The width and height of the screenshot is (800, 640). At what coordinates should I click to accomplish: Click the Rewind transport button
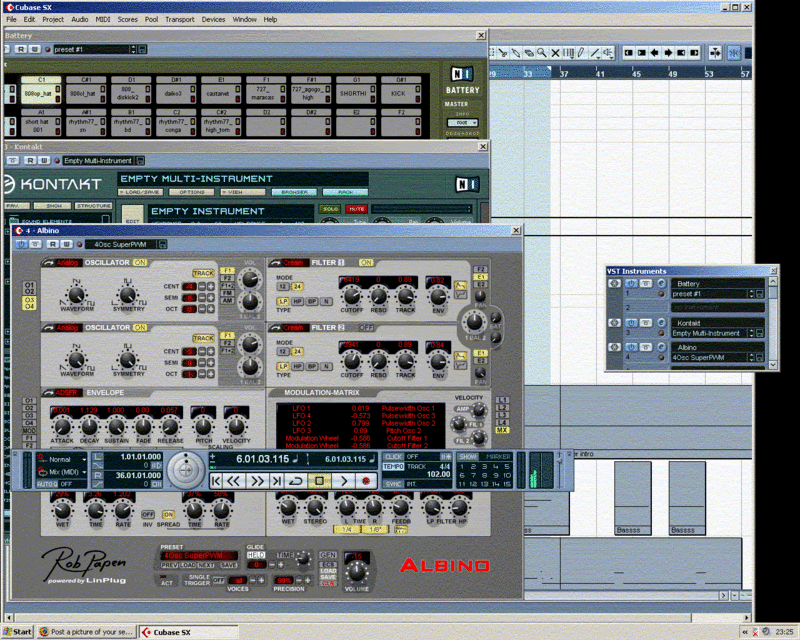233,481
